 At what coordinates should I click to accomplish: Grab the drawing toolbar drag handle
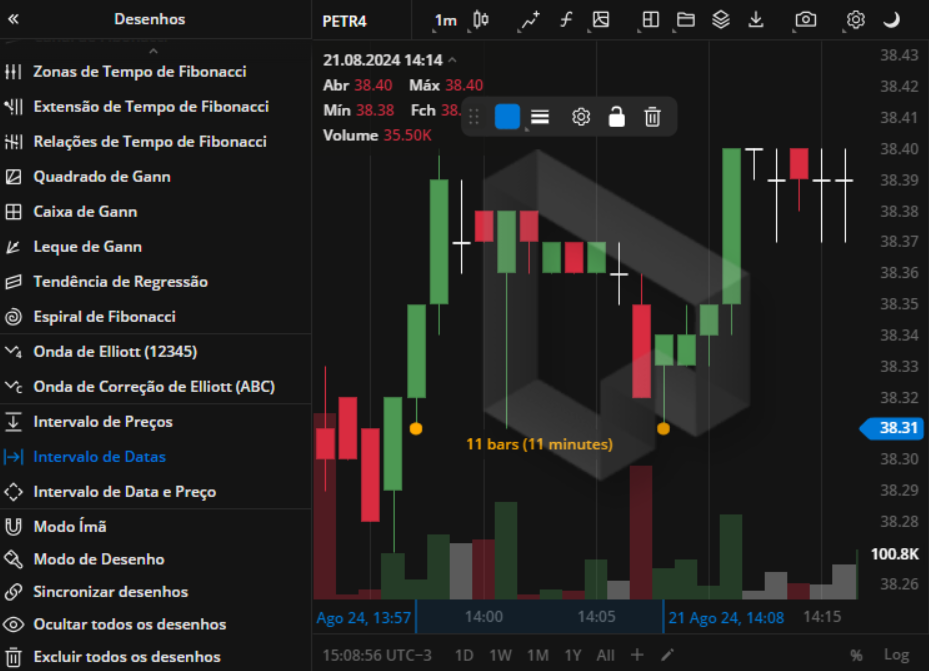pyautogui.click(x=473, y=117)
